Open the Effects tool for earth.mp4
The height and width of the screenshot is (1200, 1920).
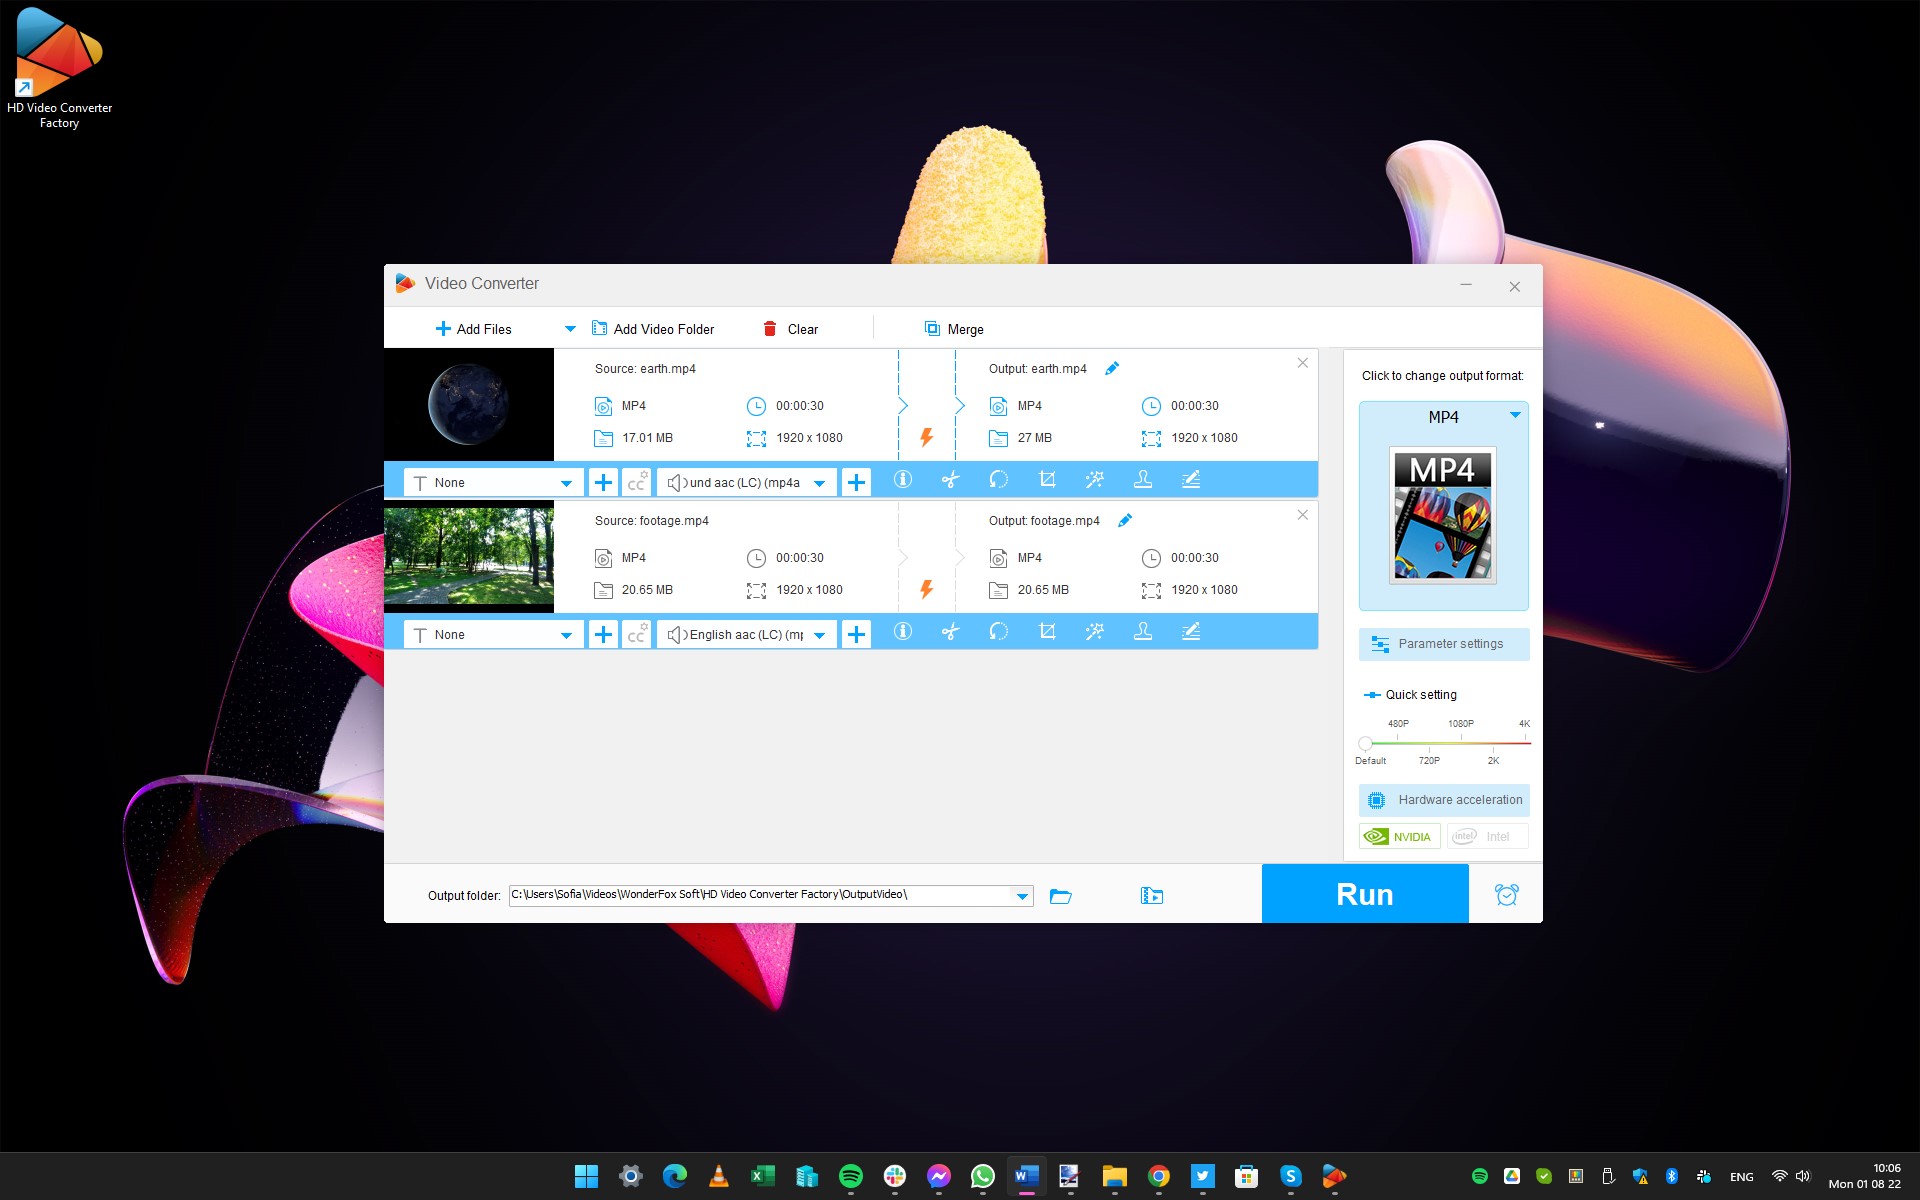(x=1095, y=480)
